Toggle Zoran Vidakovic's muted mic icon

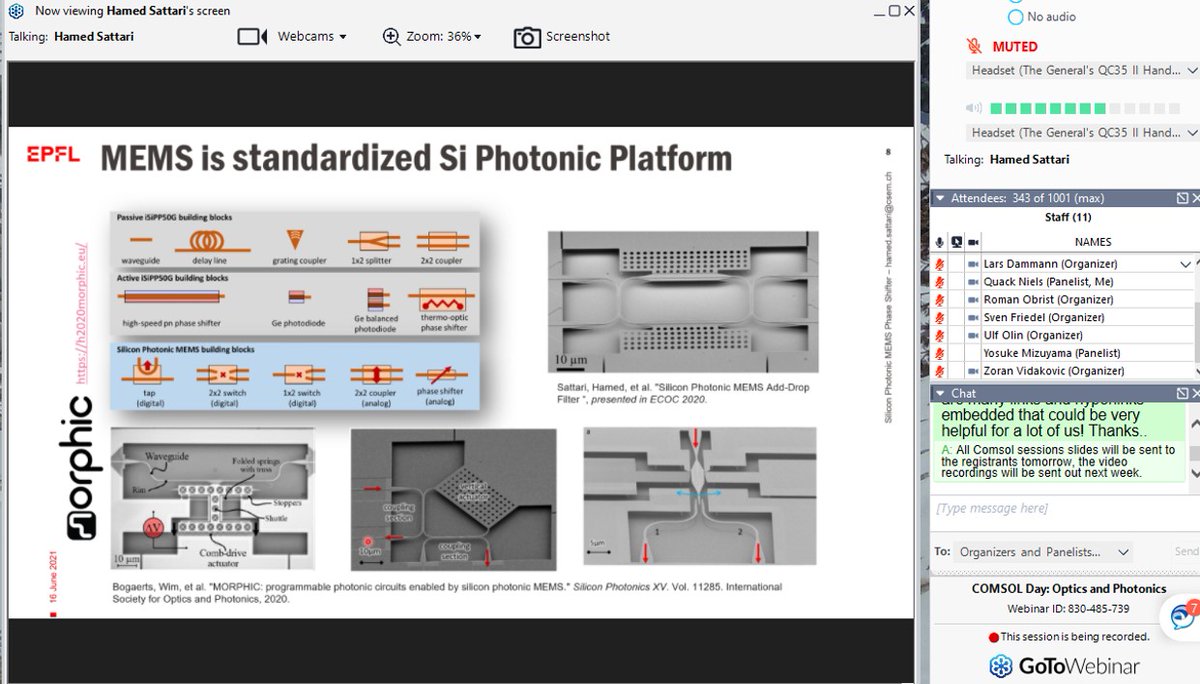click(939, 371)
